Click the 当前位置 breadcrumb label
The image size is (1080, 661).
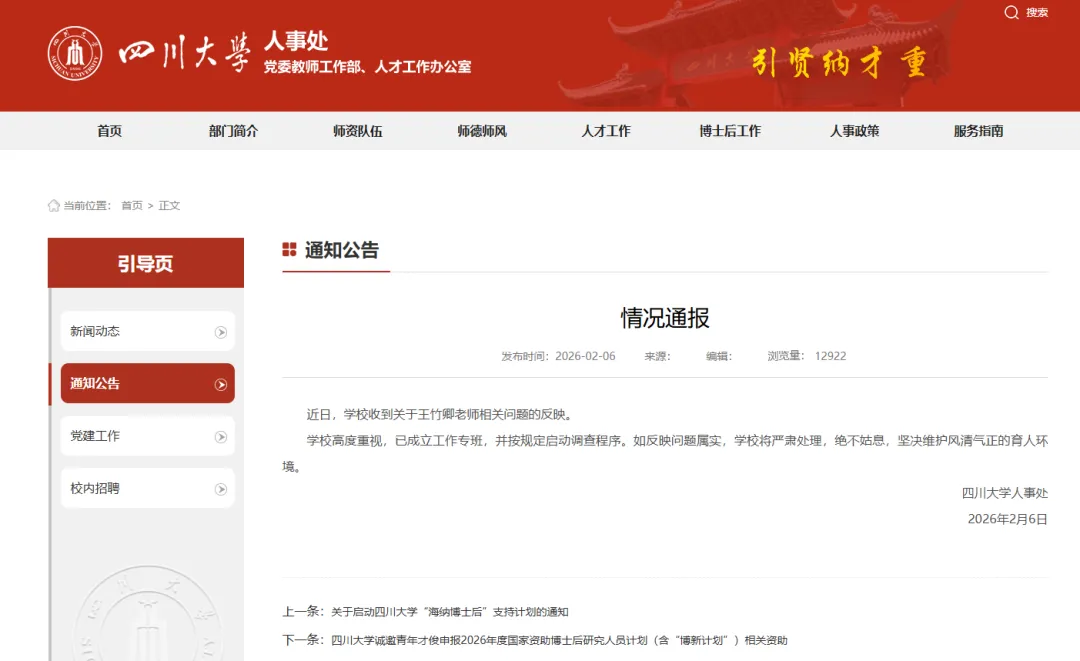tap(87, 205)
